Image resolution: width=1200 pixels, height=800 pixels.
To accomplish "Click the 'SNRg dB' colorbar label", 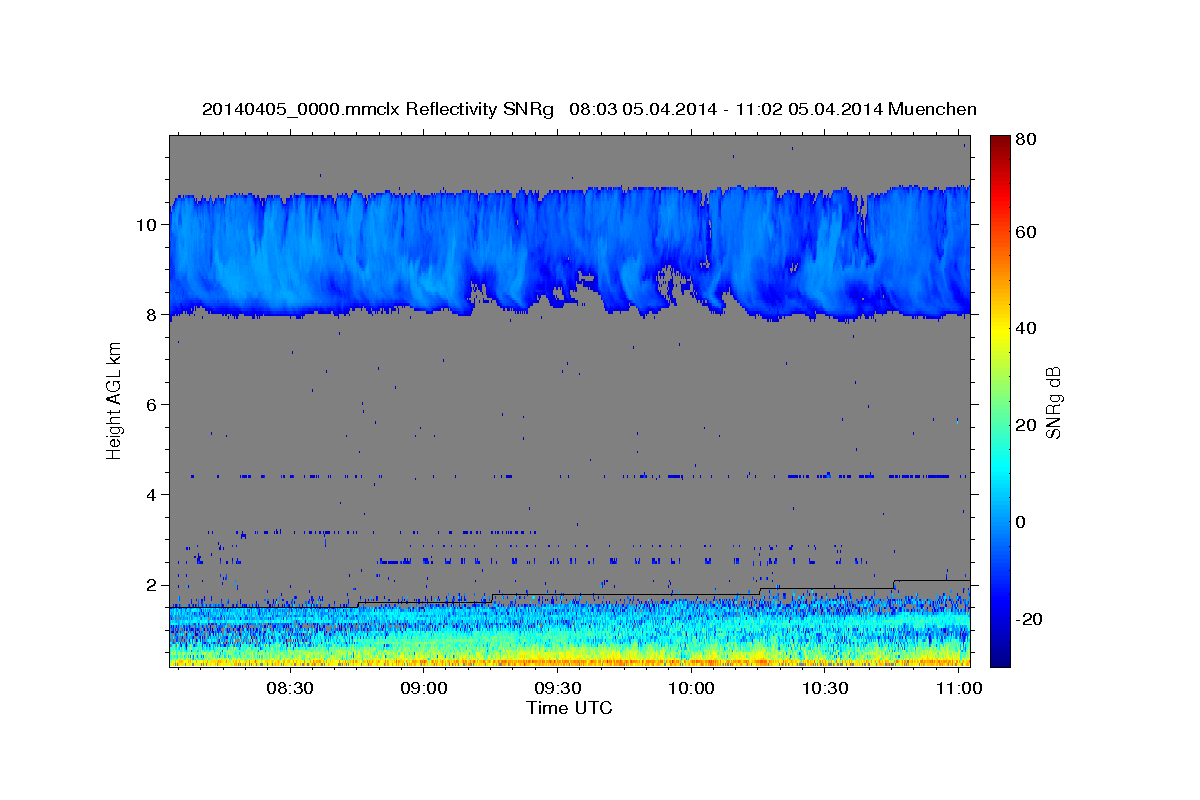I will [1053, 402].
